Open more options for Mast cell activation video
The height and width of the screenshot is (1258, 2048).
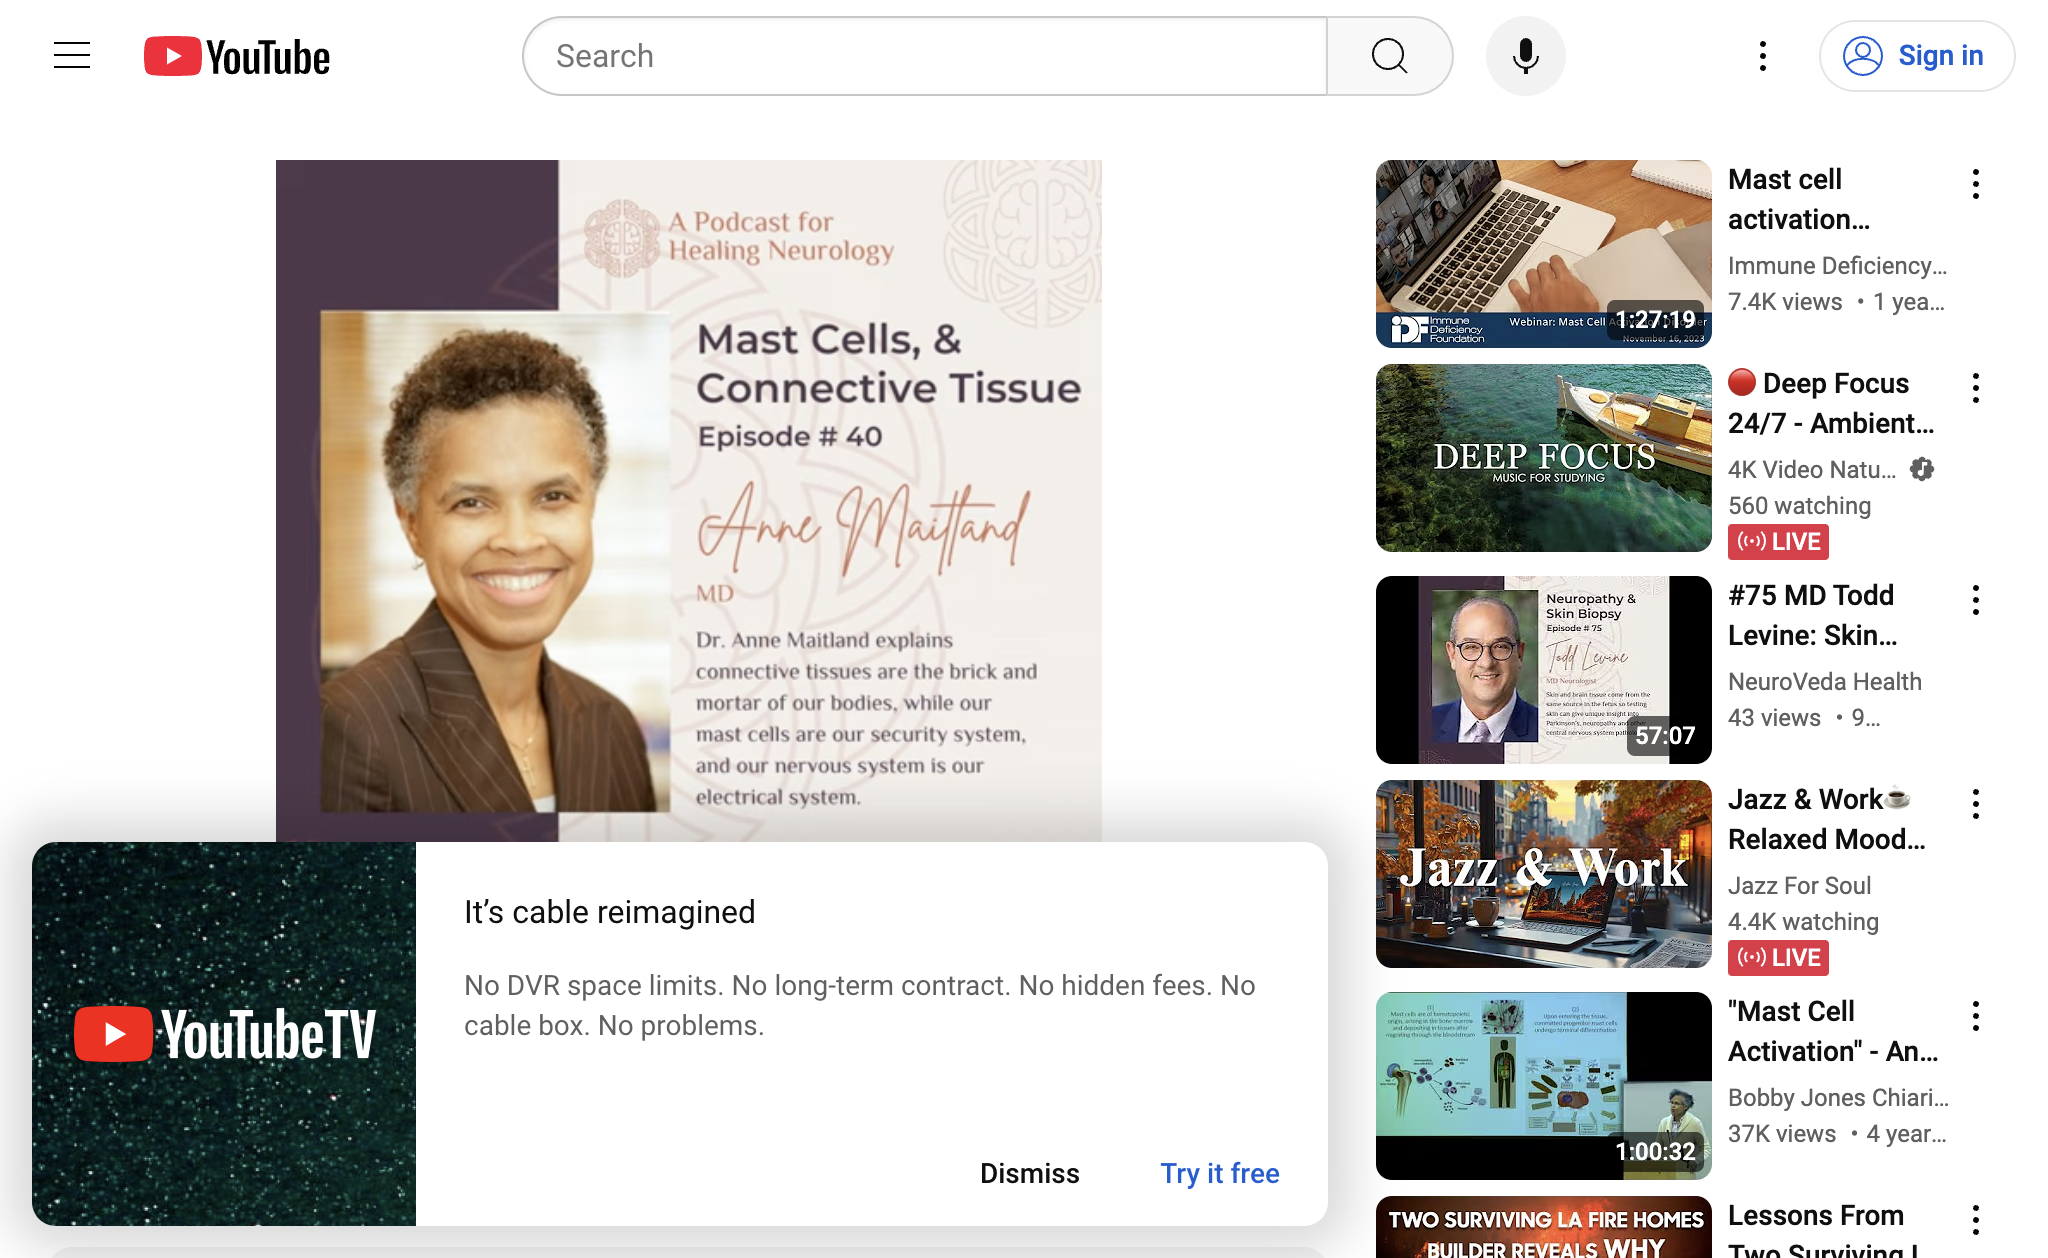[x=1976, y=184]
